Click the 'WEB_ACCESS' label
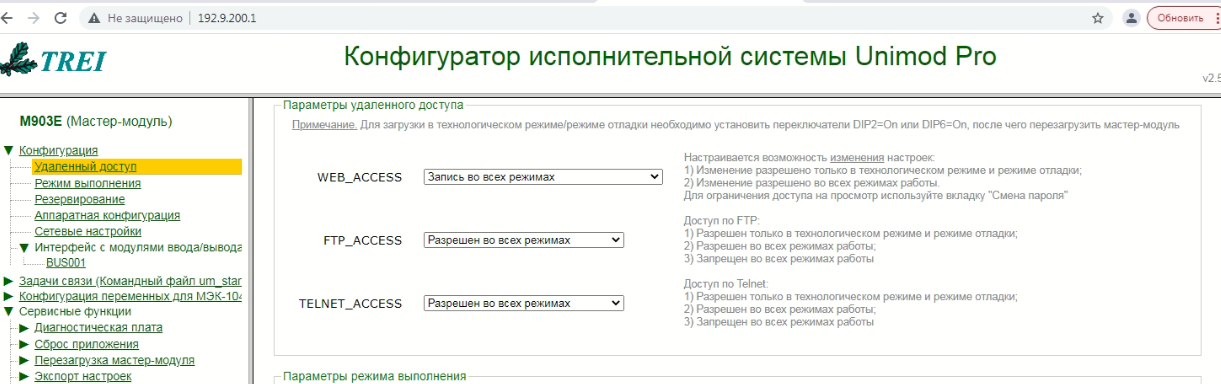 pyautogui.click(x=359, y=177)
